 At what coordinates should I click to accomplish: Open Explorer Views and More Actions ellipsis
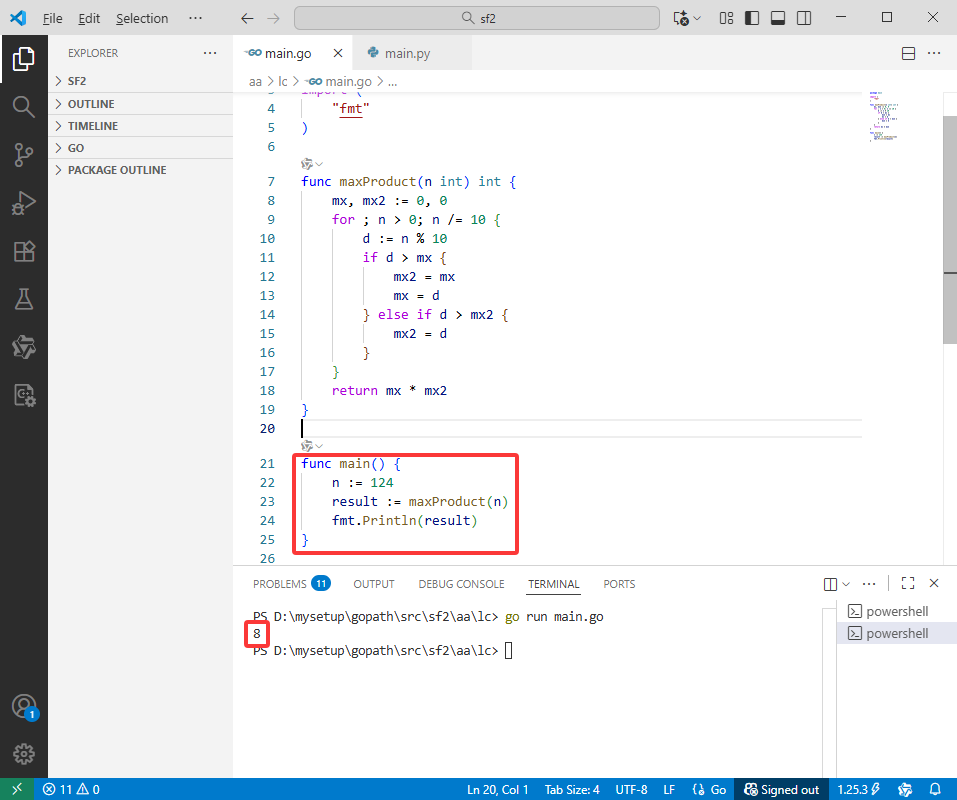pyautogui.click(x=210, y=53)
